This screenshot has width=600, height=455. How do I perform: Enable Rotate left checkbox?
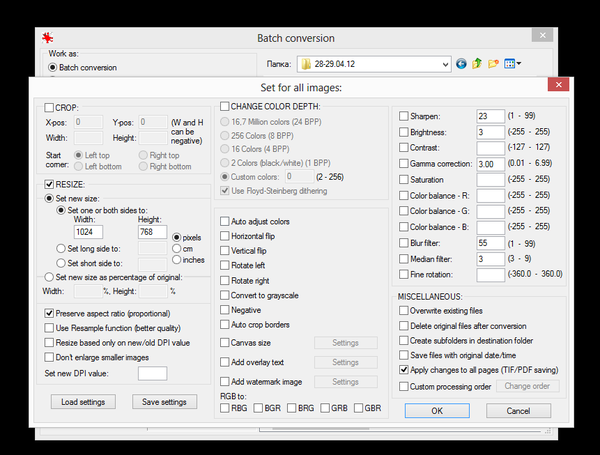click(x=225, y=265)
